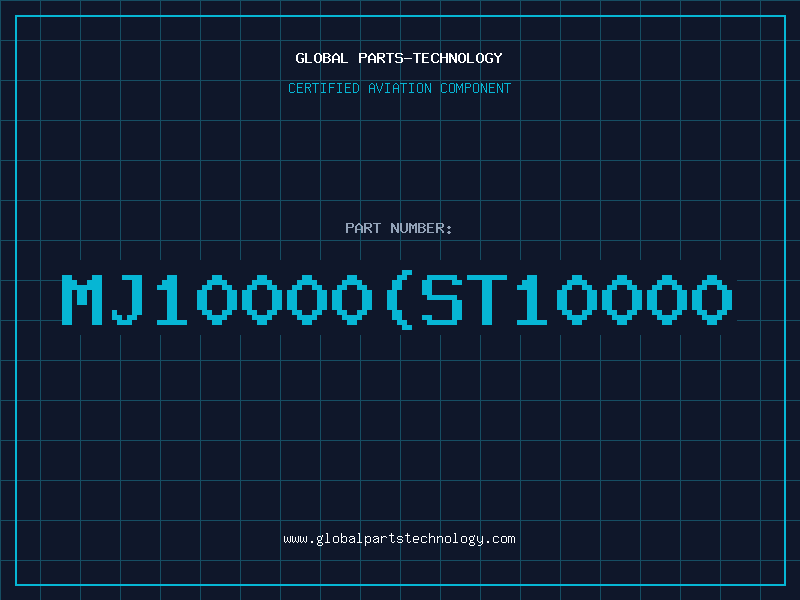
Task: Select the part number MJ10000(ST10000
Action: 397,300
